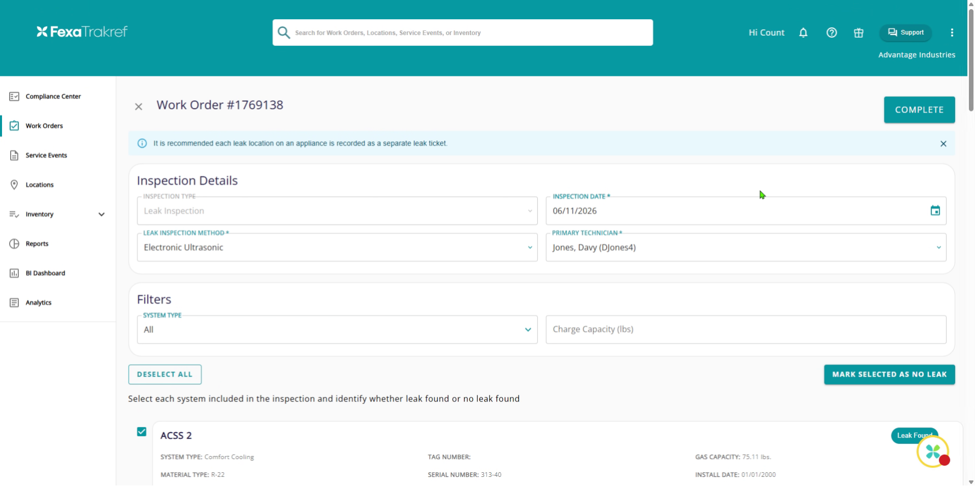Go to Service Events
The height and width of the screenshot is (486, 975).
pos(46,155)
